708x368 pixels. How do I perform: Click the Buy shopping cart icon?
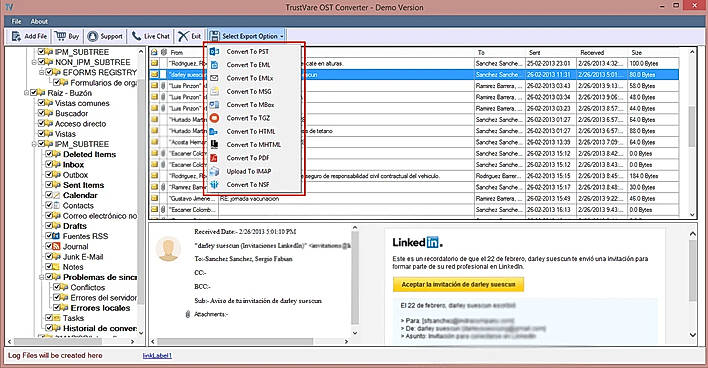(x=60, y=36)
